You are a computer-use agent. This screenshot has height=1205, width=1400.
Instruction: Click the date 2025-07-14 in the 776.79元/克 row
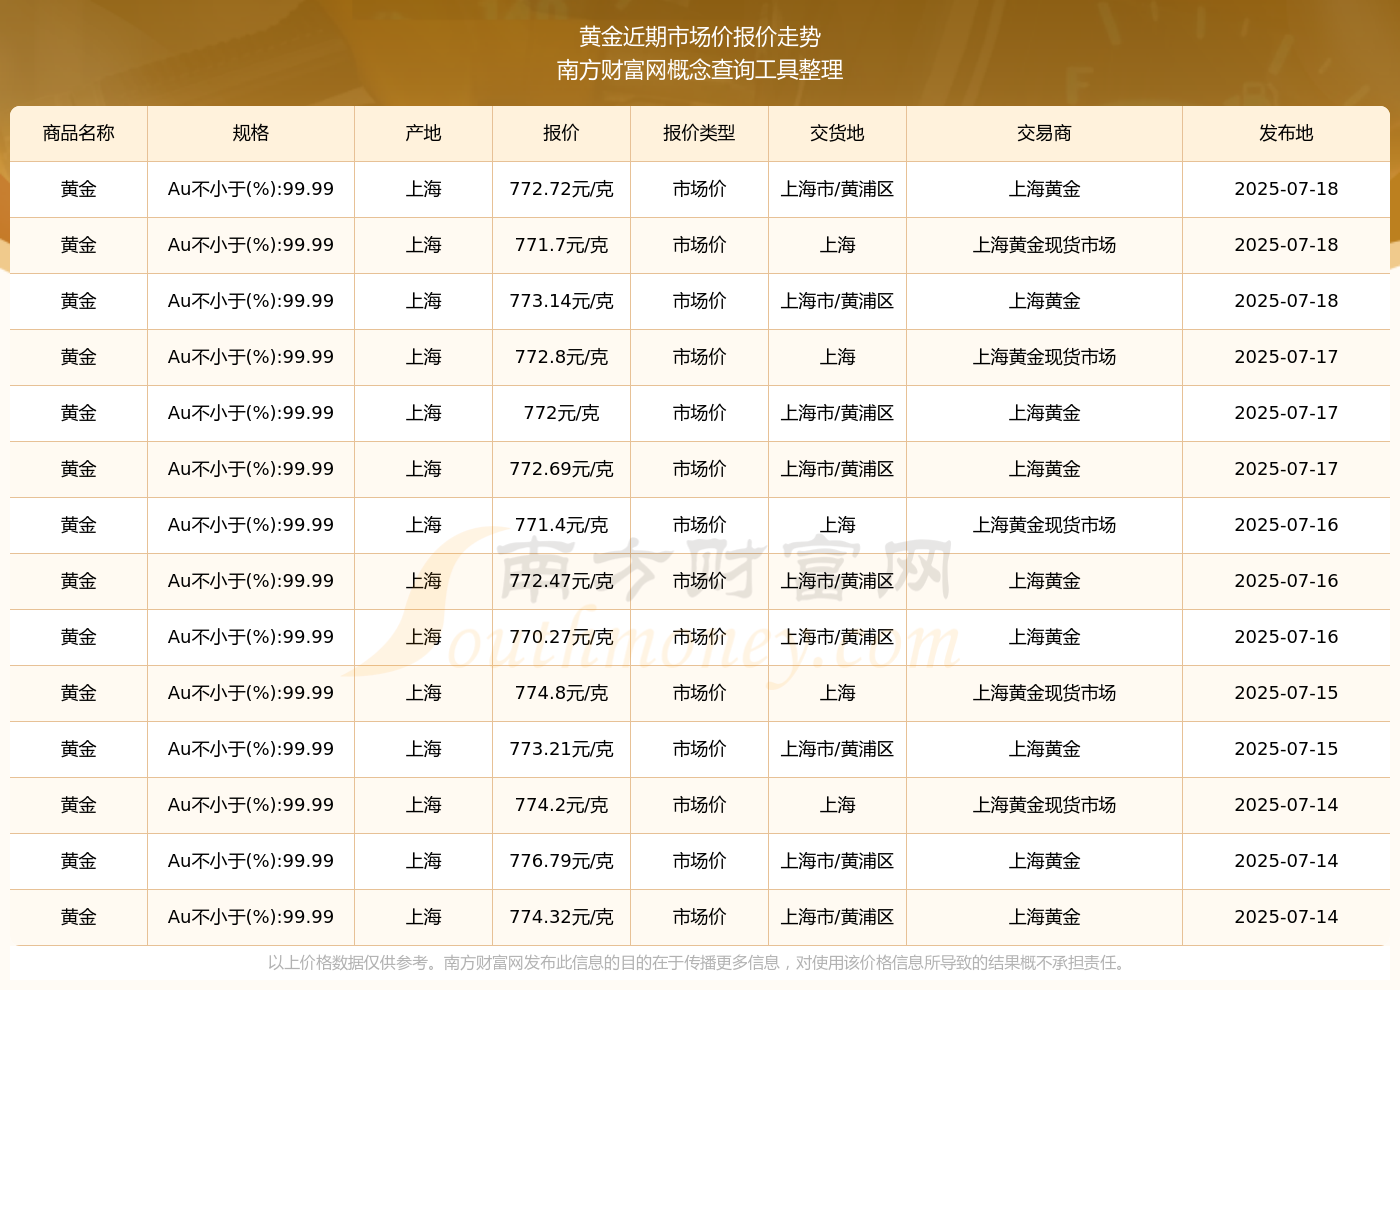1287,861
